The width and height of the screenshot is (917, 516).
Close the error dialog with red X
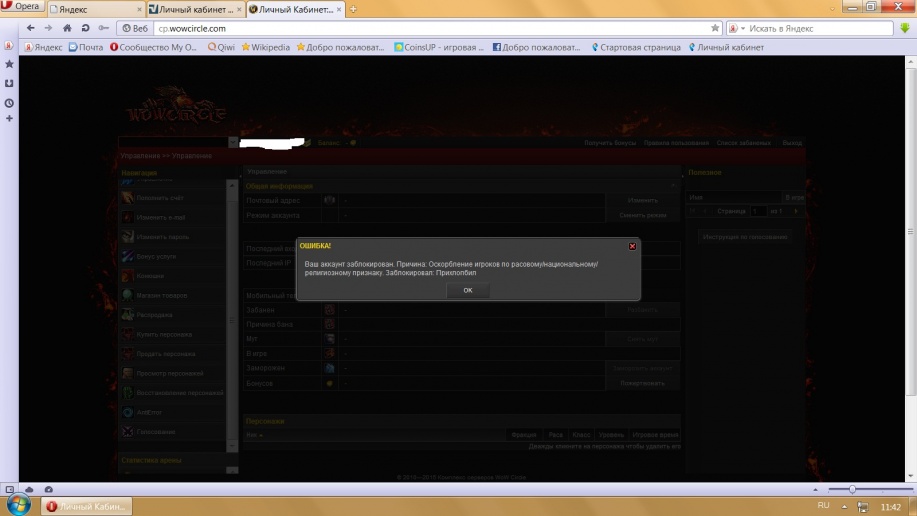[631, 245]
